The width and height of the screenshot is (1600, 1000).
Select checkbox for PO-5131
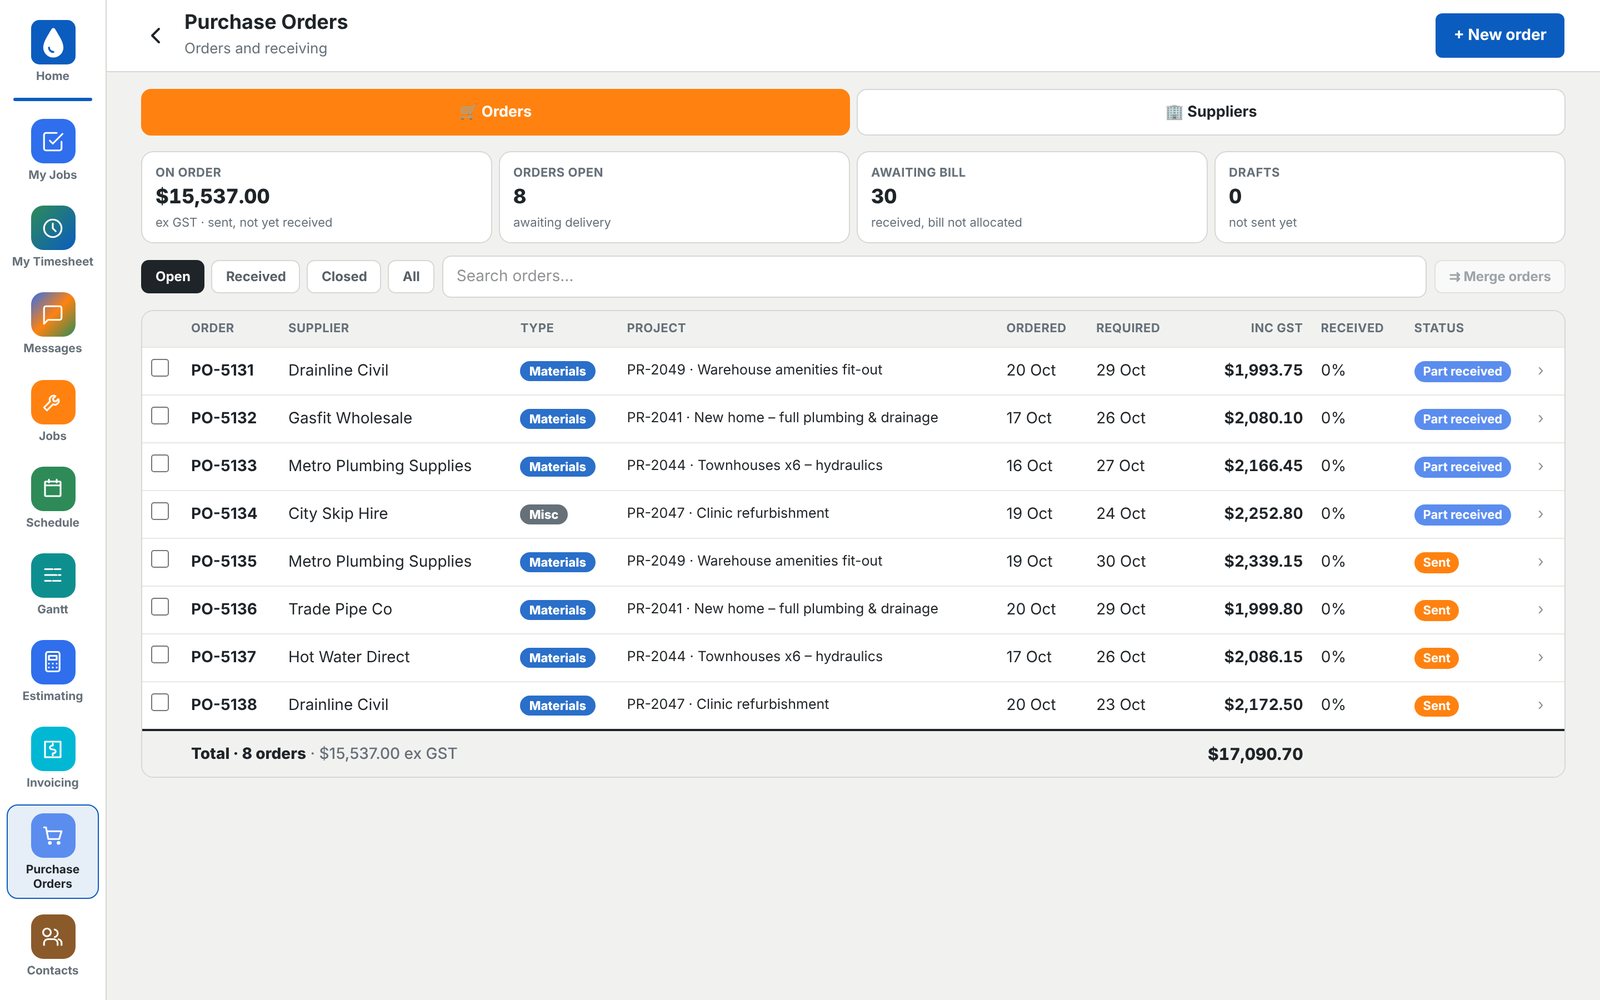pos(160,368)
